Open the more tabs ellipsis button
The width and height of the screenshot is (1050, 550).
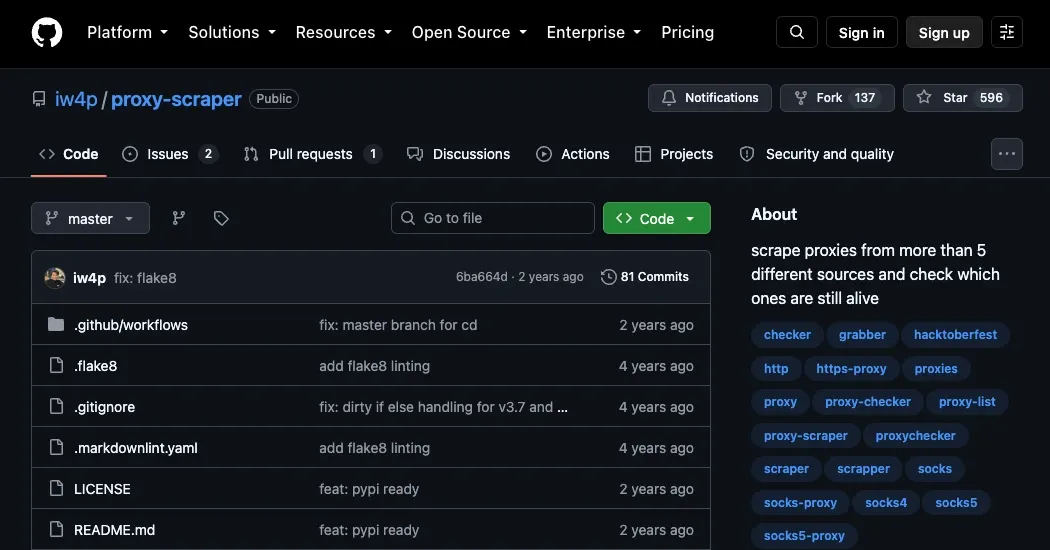tap(1006, 153)
